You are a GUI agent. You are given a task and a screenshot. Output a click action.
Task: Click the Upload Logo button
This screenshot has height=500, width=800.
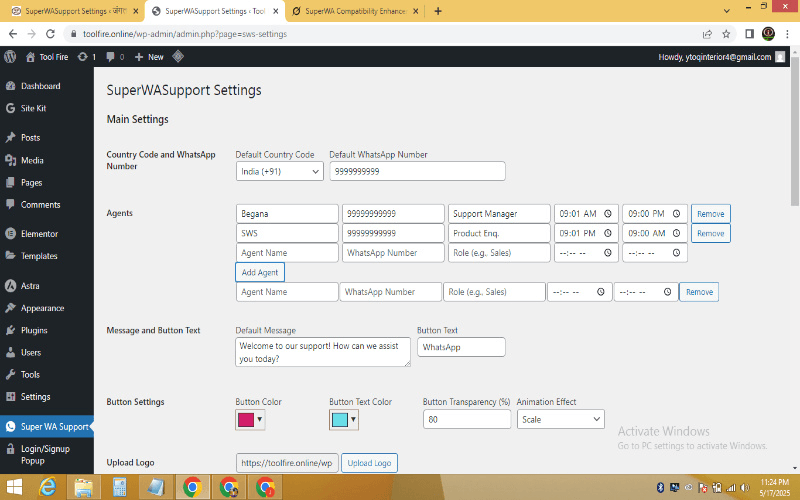[x=369, y=463]
